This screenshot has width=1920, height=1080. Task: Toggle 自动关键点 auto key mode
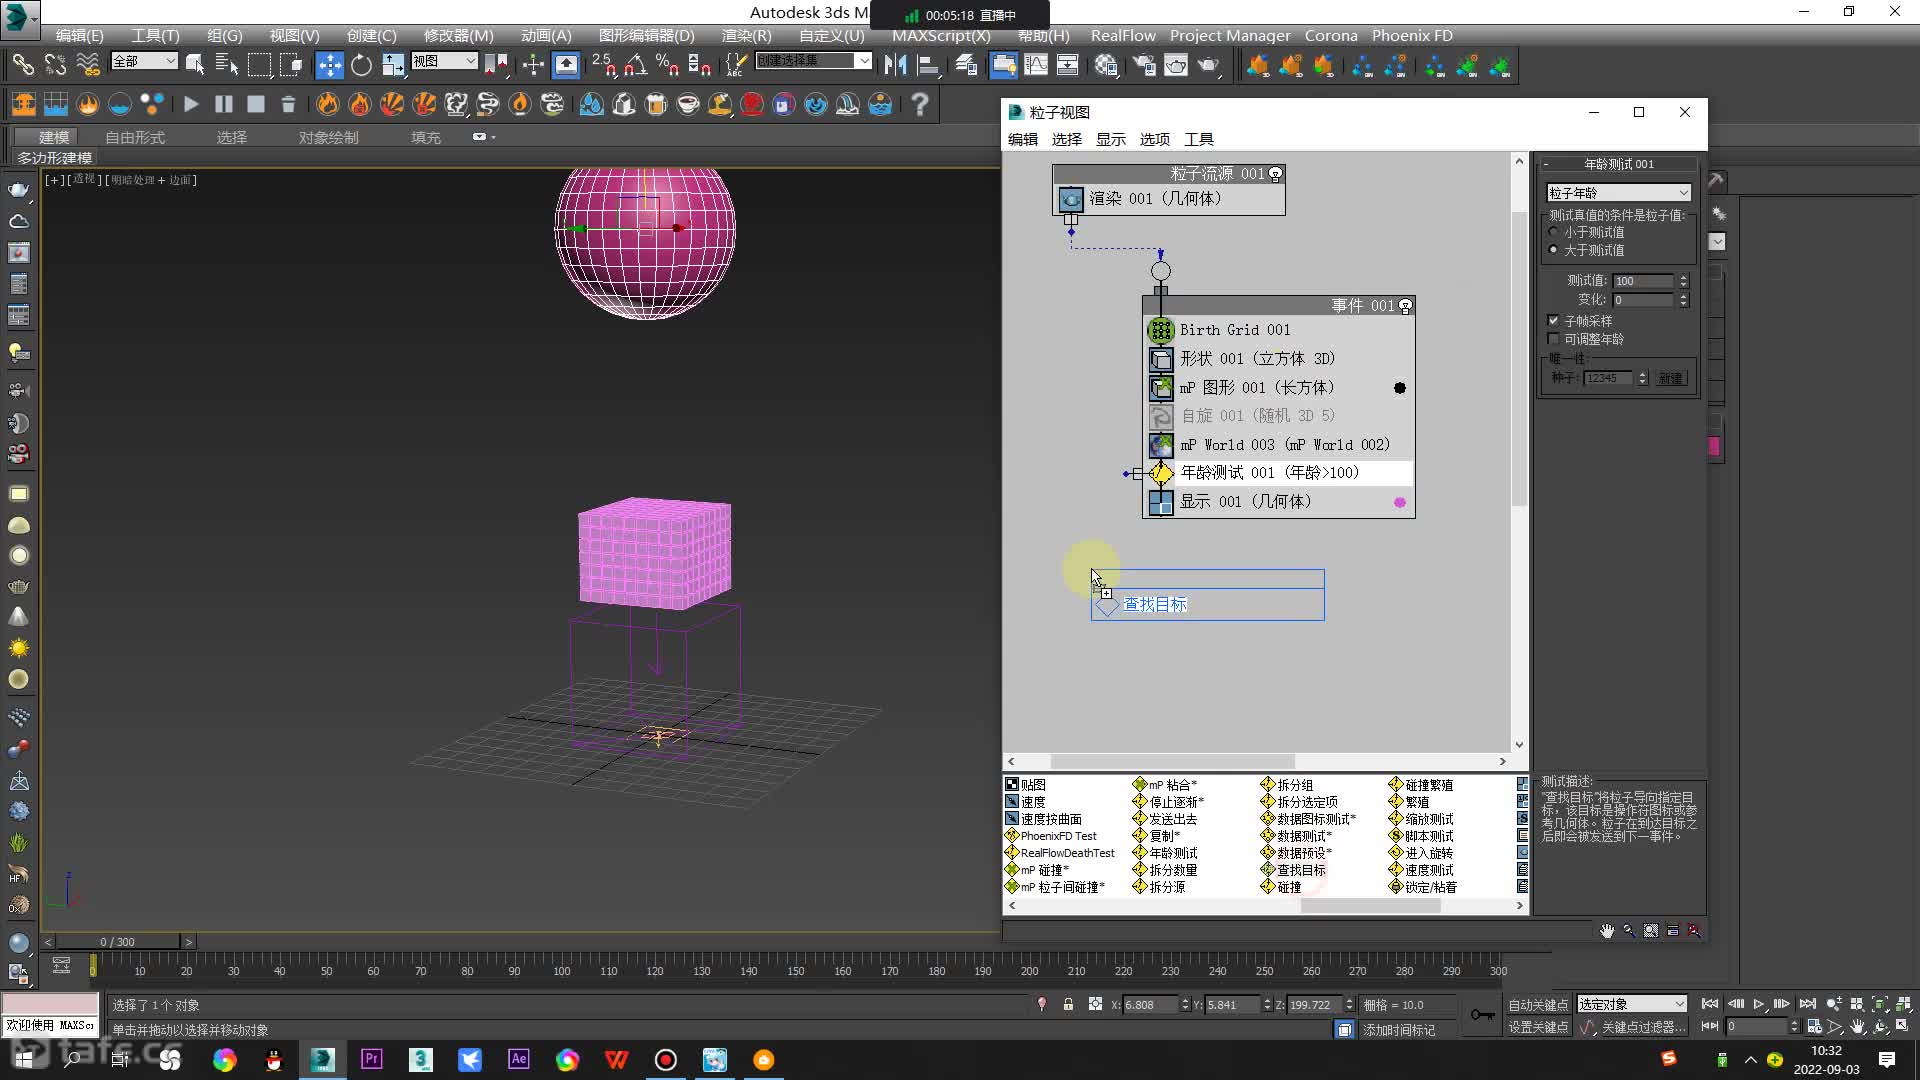coord(1538,1005)
